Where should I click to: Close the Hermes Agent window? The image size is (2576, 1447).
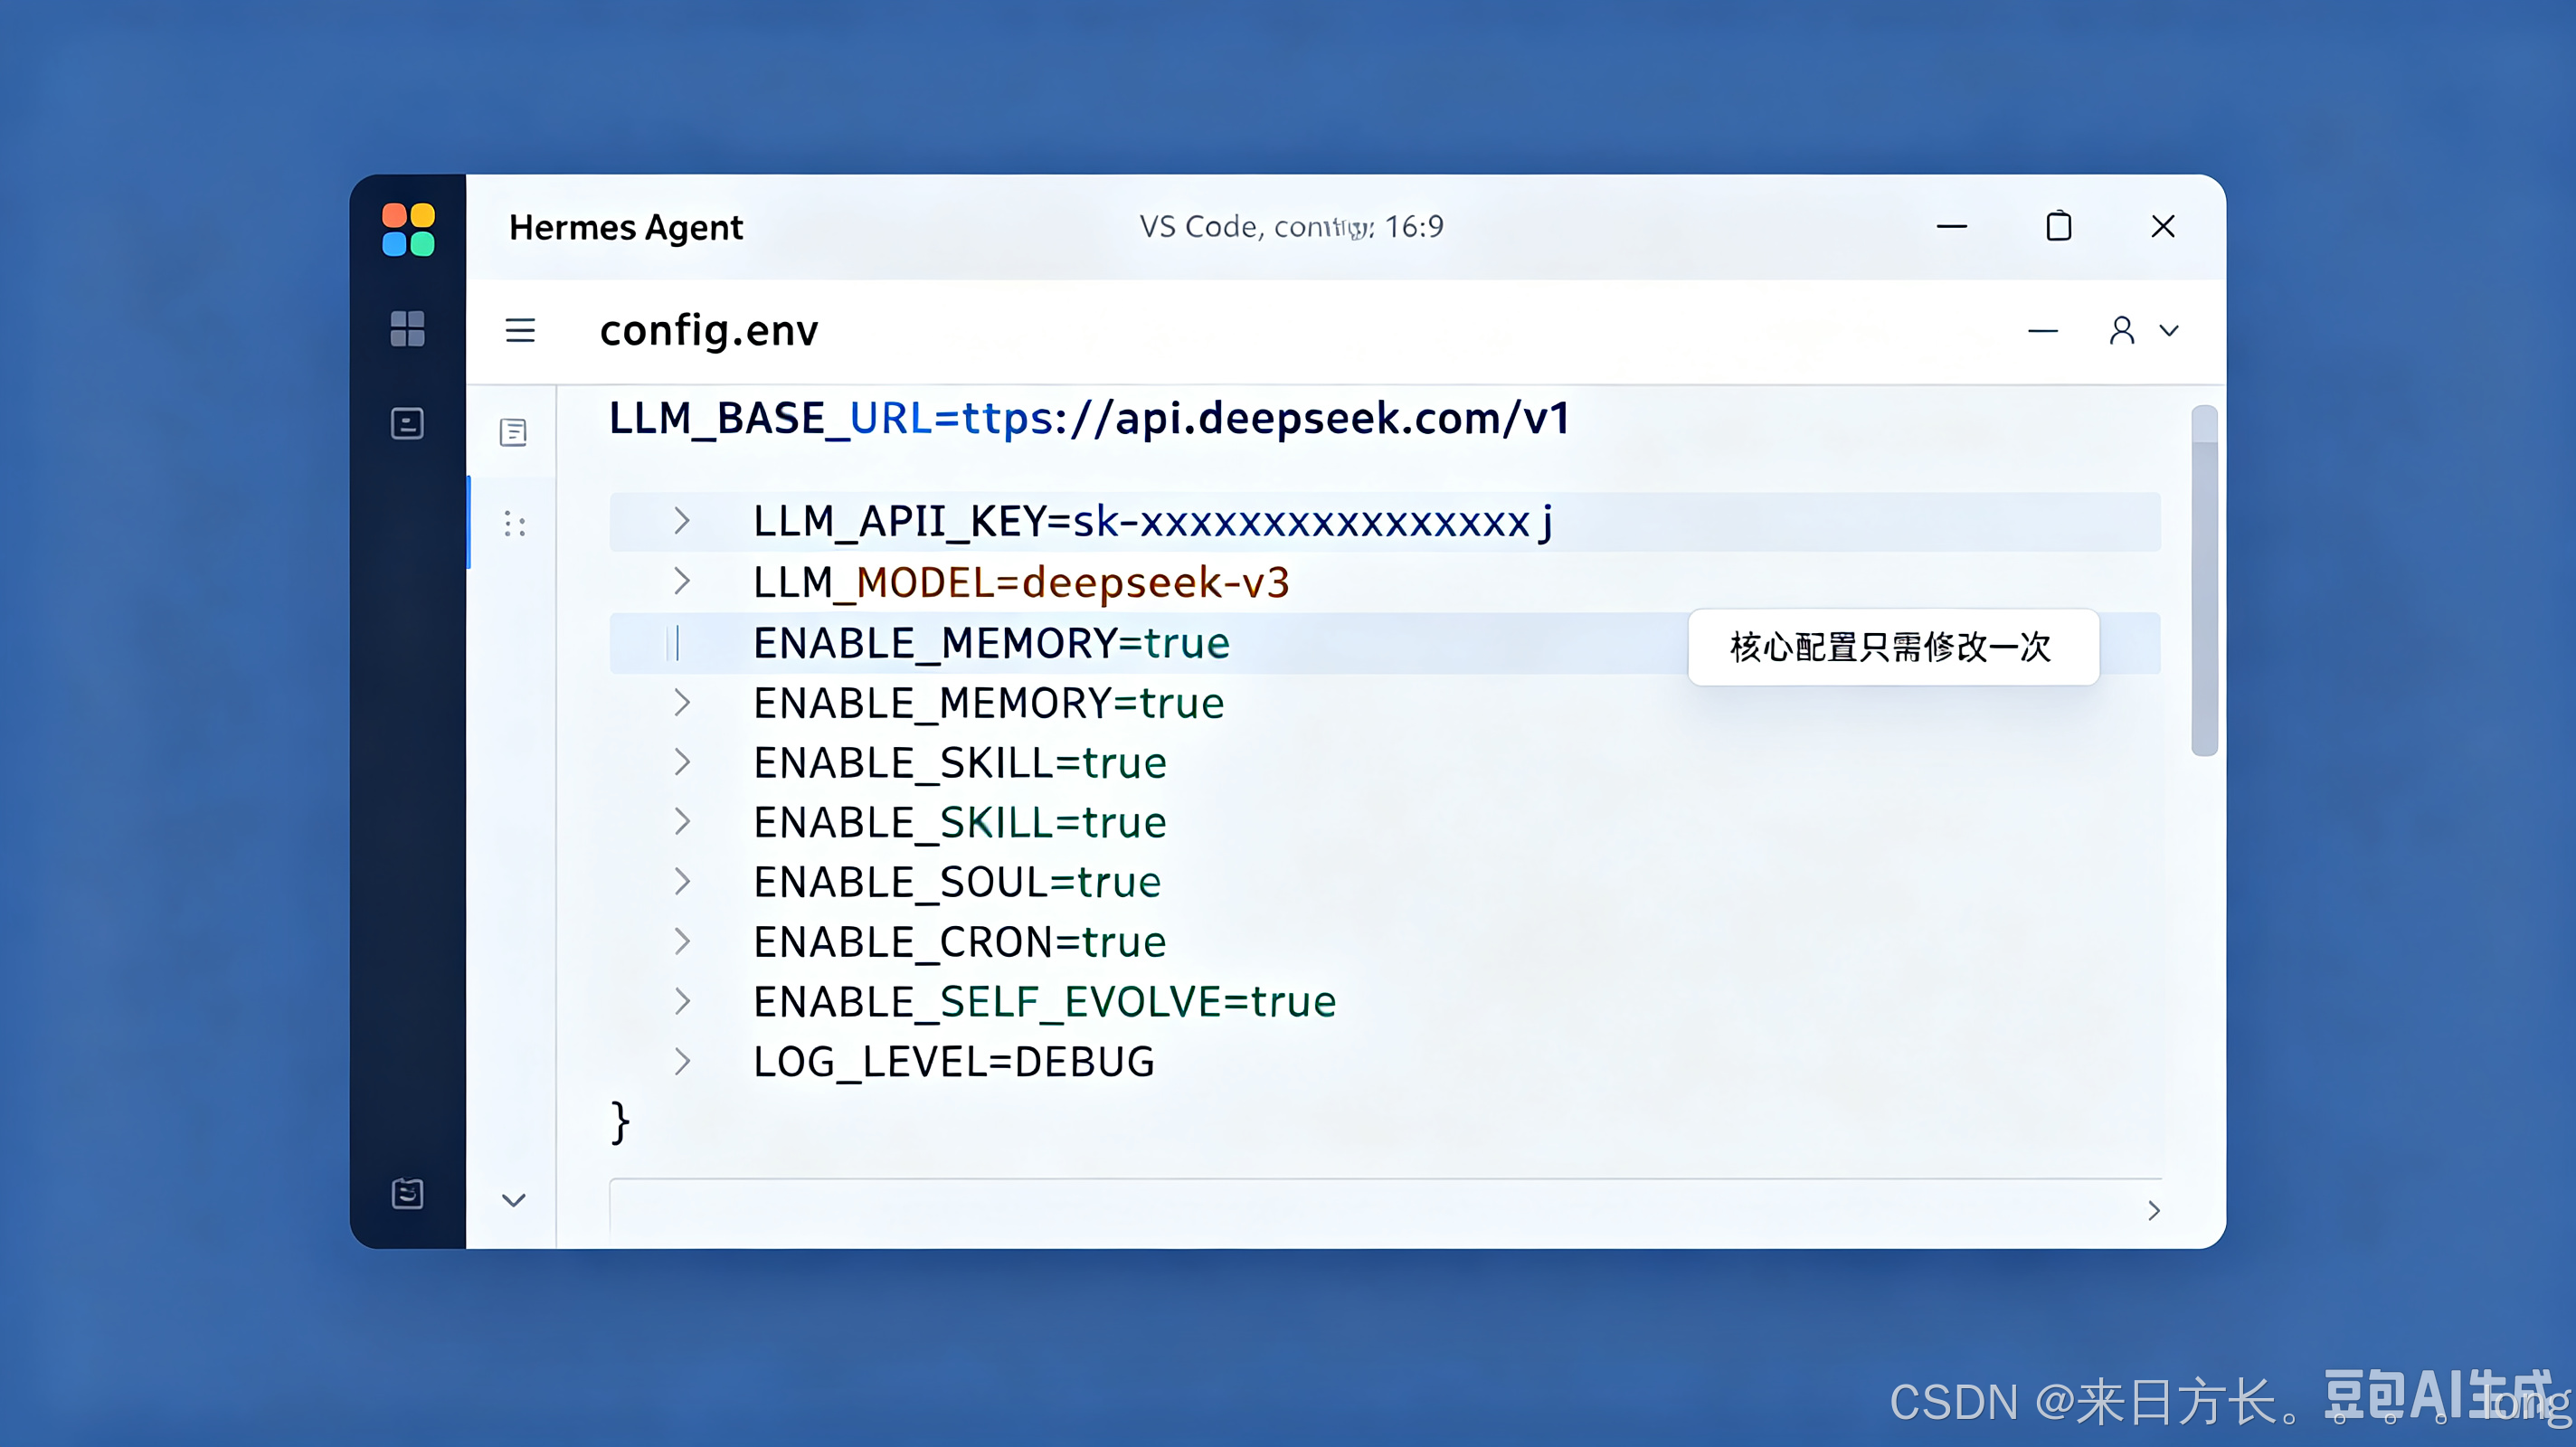tap(2163, 227)
